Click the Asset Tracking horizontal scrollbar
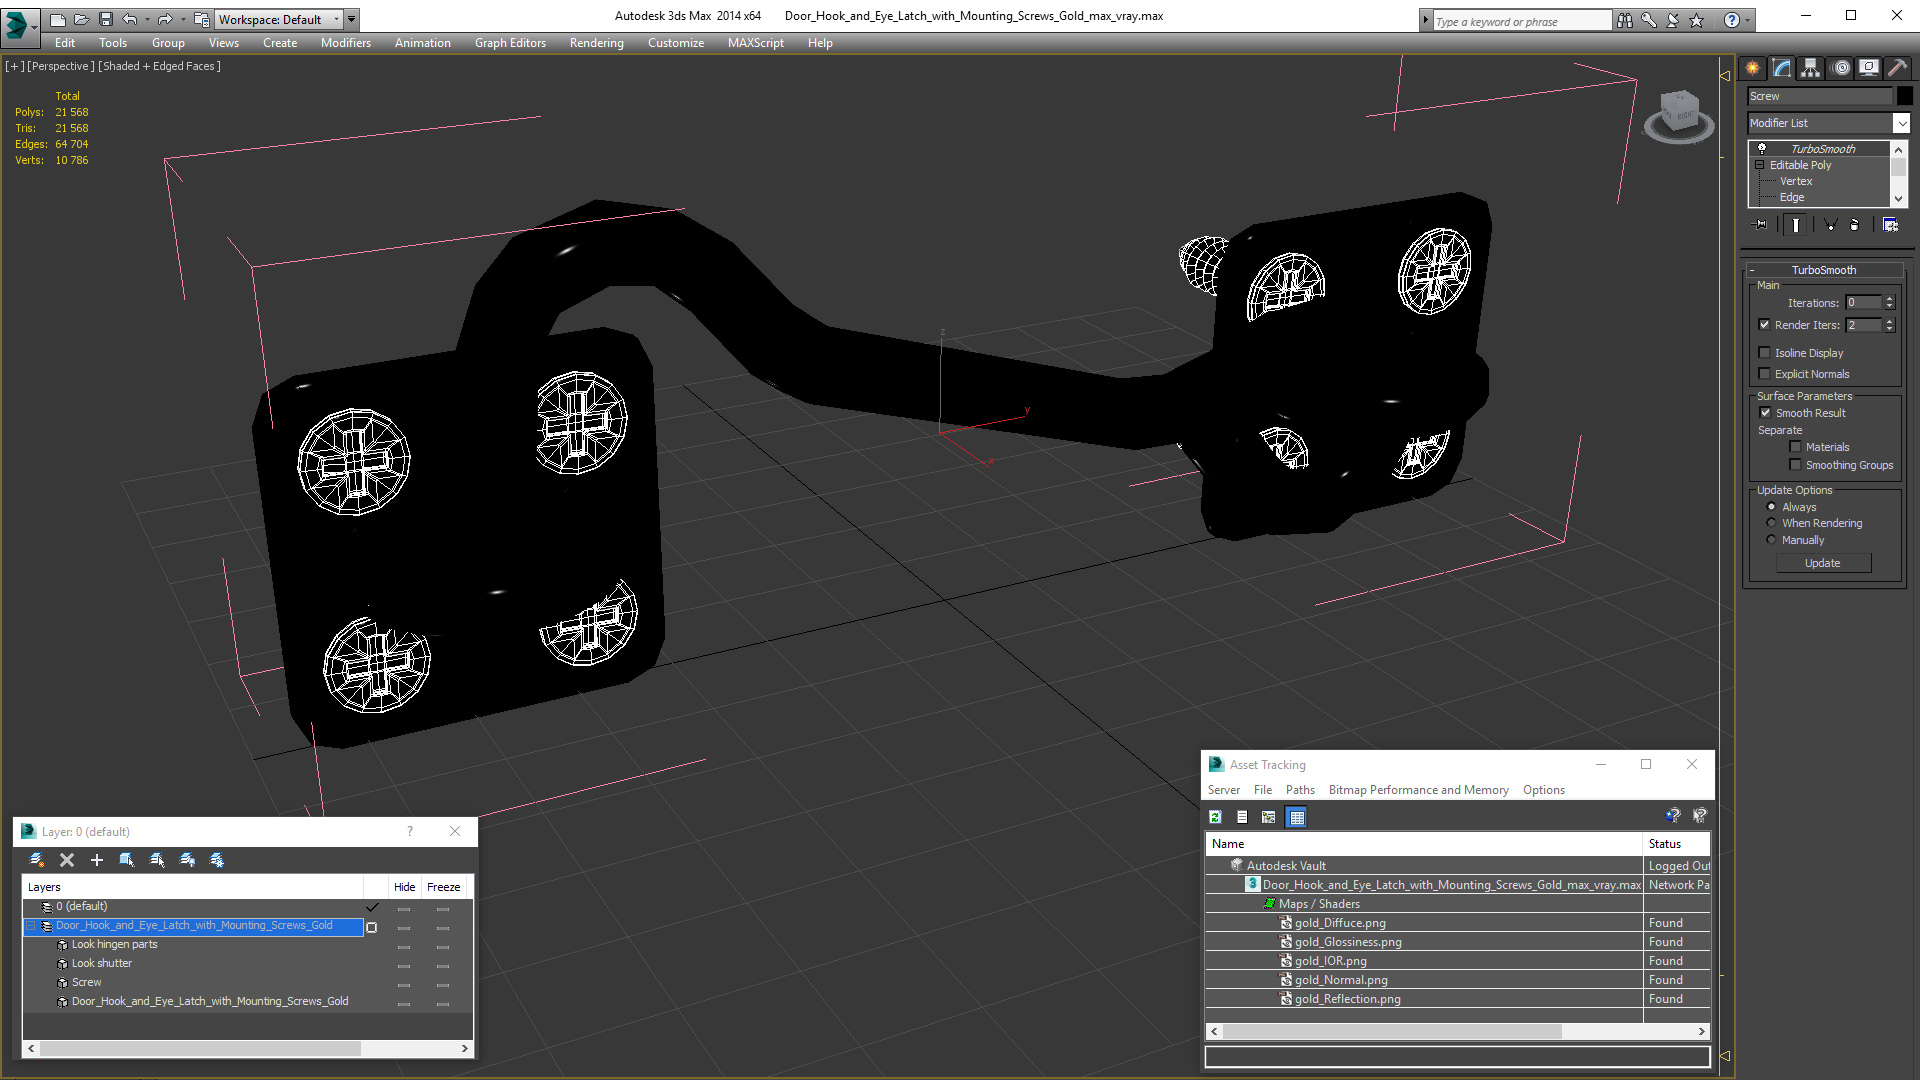 1458,1031
